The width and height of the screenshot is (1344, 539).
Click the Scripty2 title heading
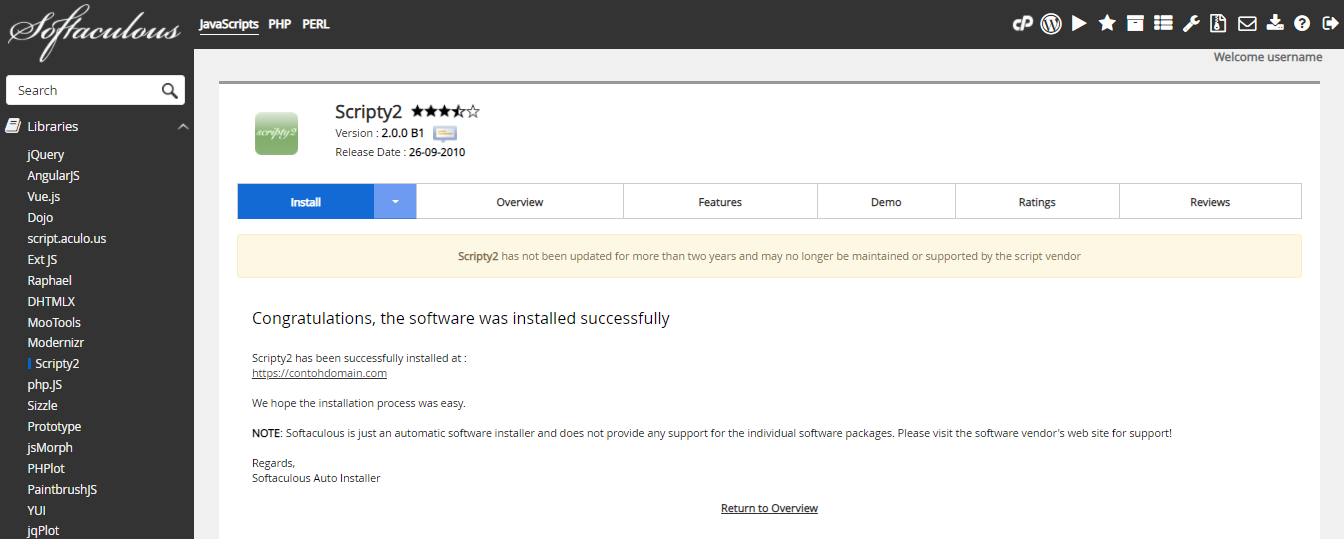click(x=369, y=111)
